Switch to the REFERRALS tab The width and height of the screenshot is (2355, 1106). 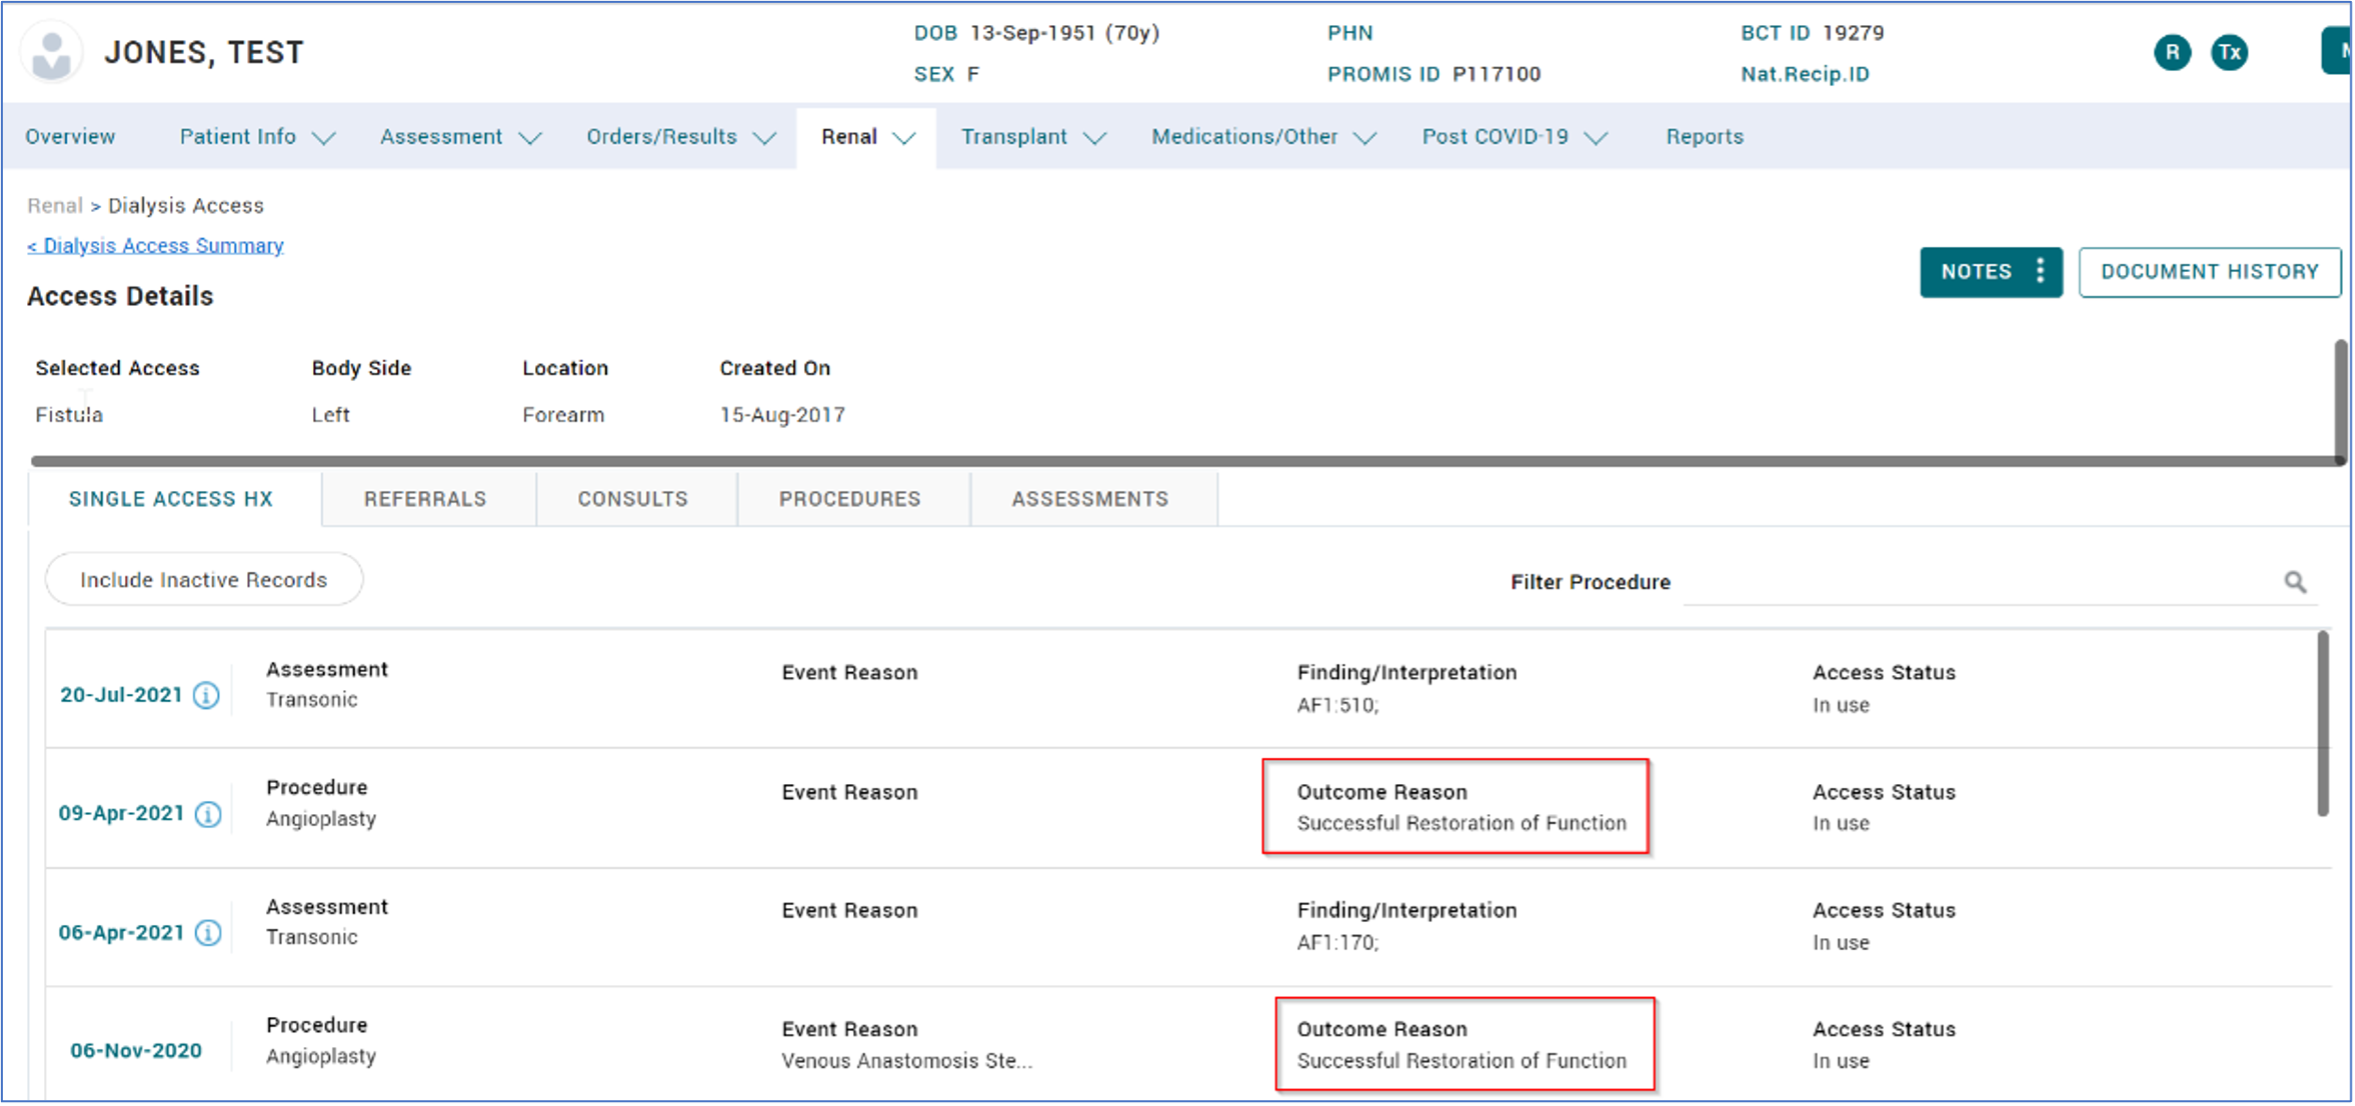coord(425,499)
